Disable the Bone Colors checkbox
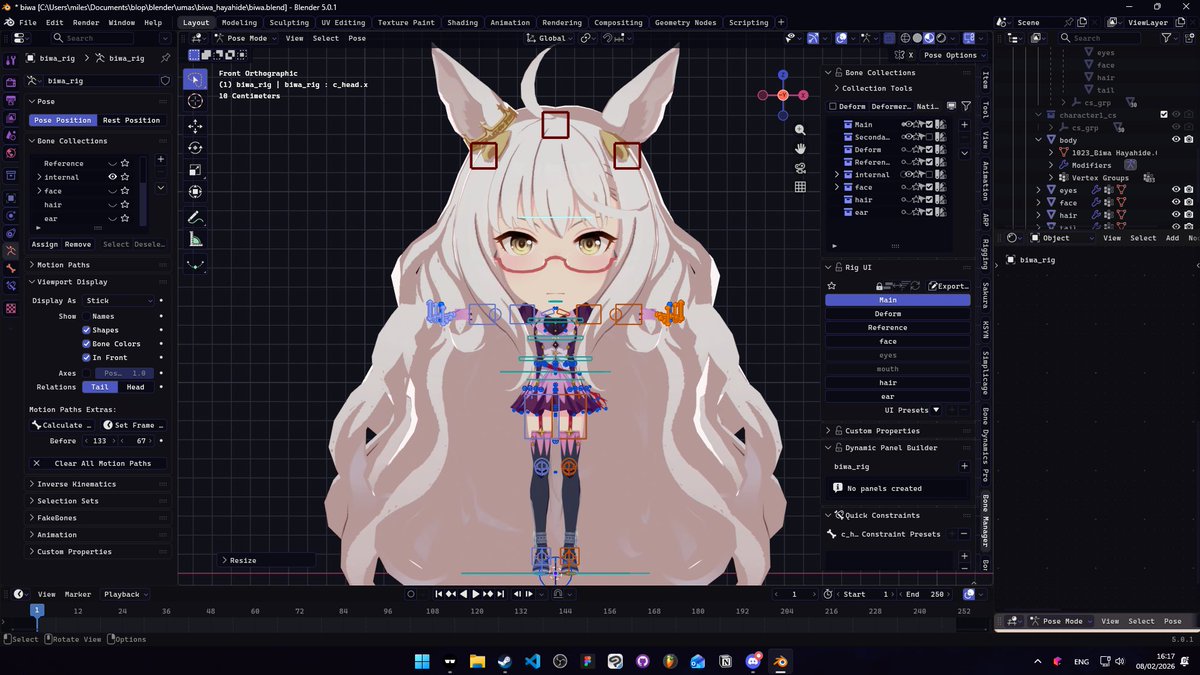The height and width of the screenshot is (675, 1200). tap(87, 344)
